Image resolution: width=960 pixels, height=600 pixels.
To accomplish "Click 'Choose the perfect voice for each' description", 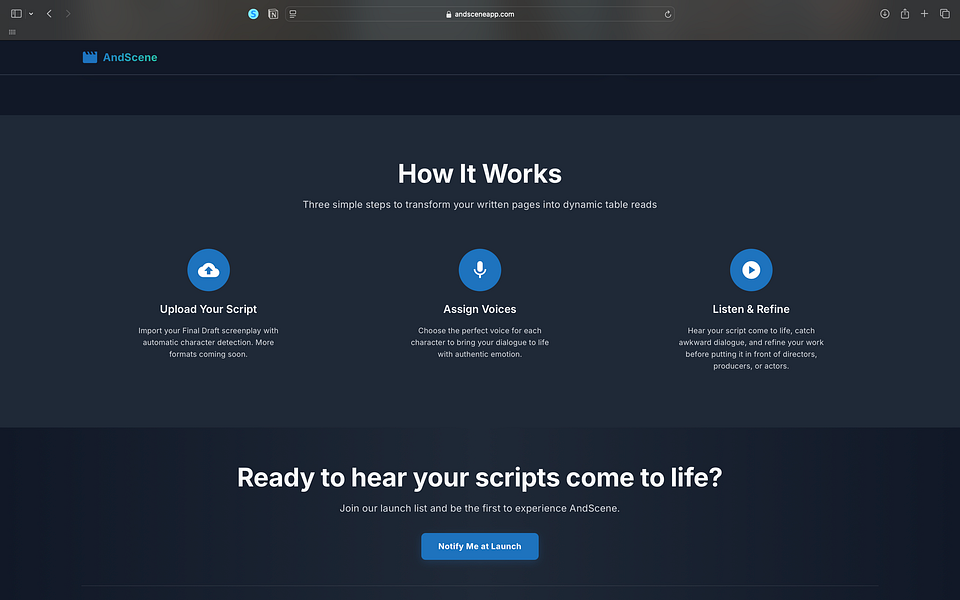I will 479,342.
